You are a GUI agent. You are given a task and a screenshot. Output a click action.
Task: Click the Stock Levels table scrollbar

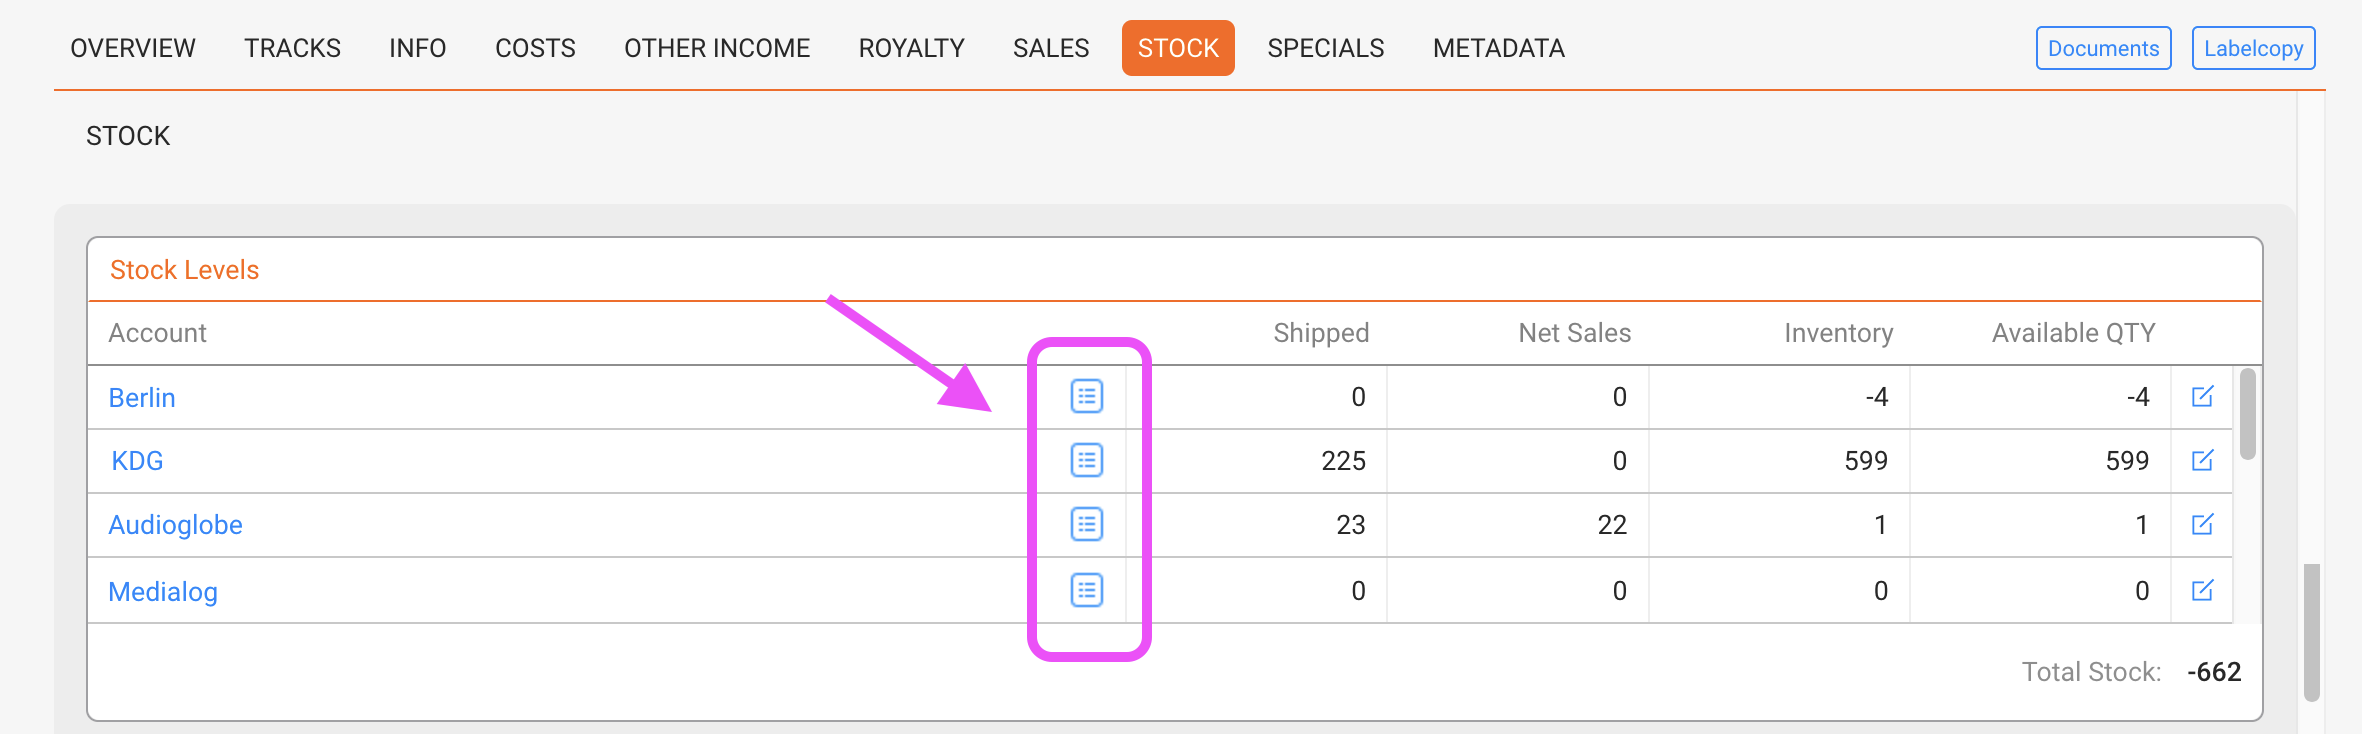pos(2247,414)
